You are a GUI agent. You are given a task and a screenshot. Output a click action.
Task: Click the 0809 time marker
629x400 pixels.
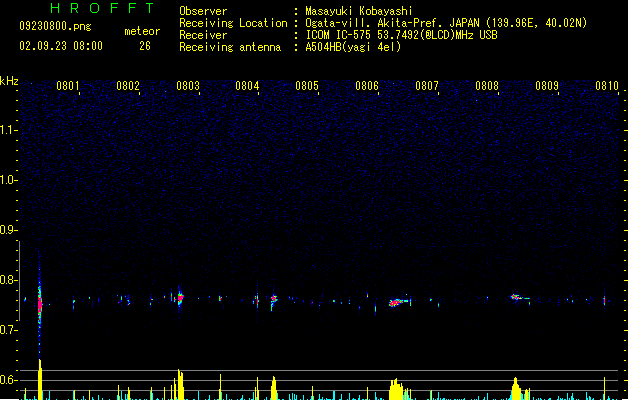547,86
